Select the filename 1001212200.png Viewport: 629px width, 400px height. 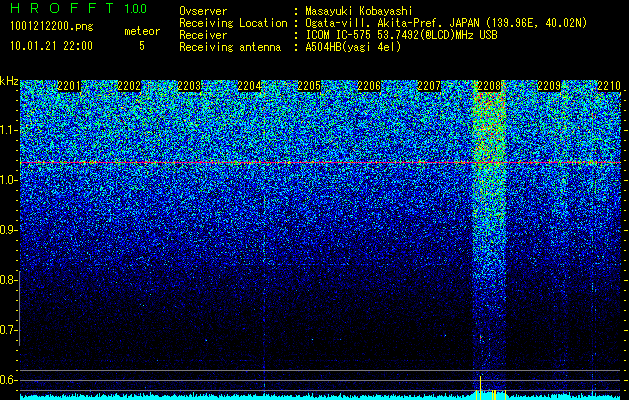(52, 27)
